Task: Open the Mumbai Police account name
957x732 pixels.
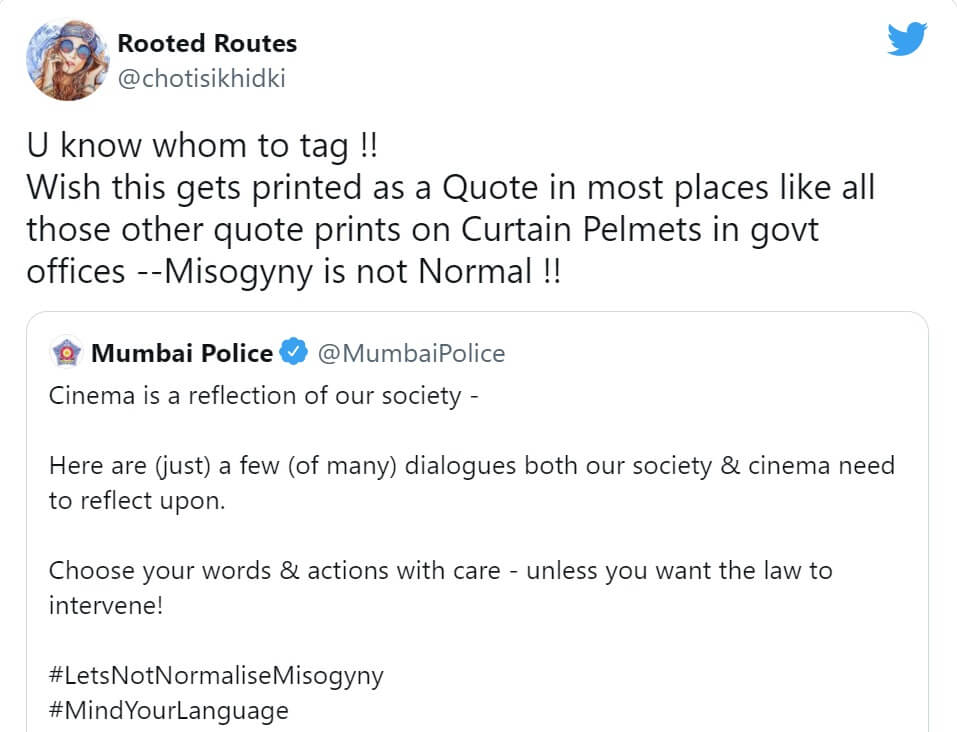Action: [x=181, y=353]
